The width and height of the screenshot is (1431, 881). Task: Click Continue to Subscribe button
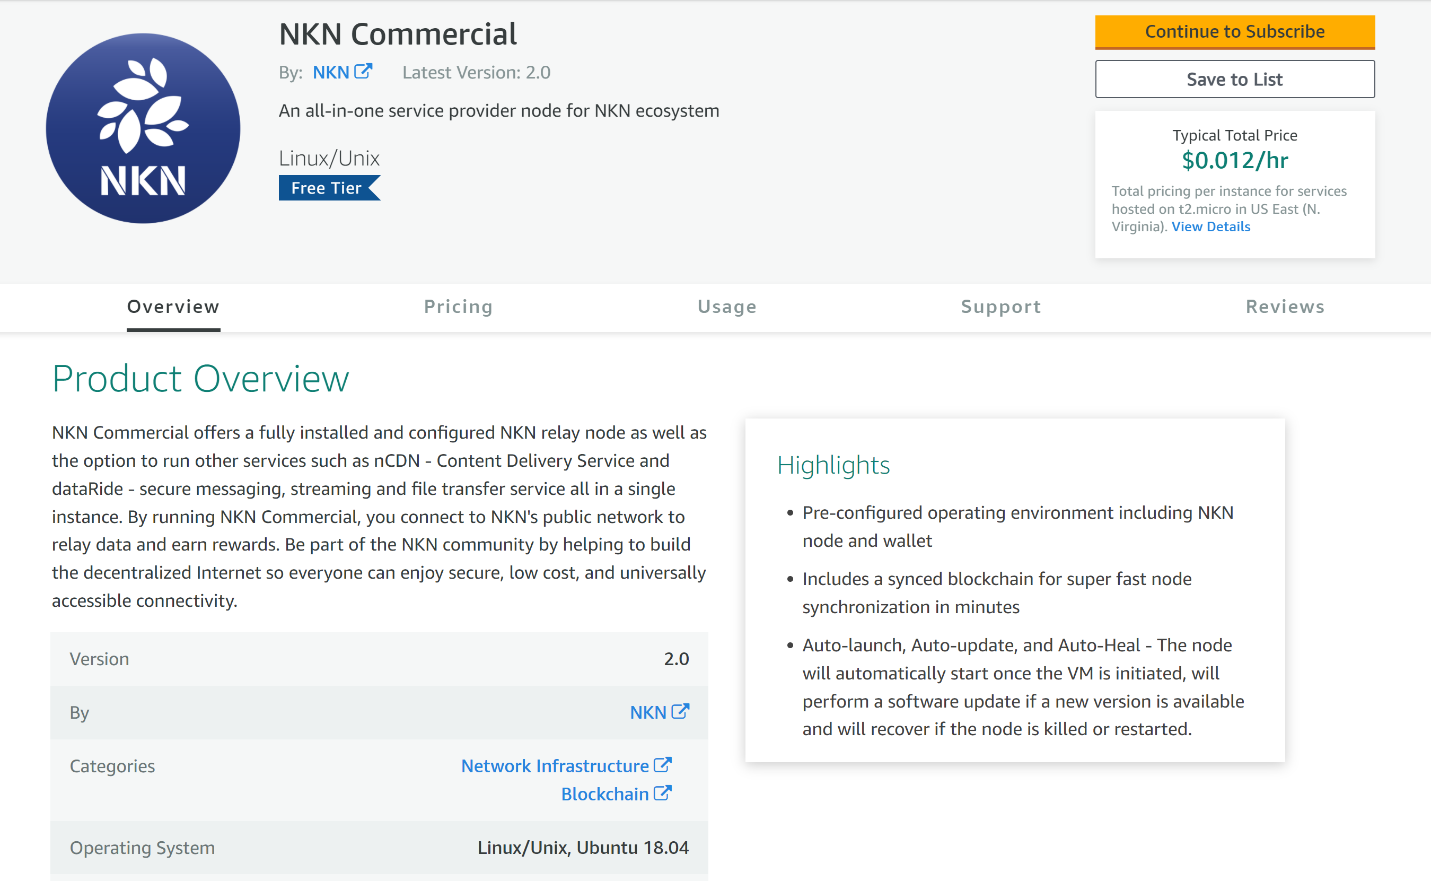1235,32
